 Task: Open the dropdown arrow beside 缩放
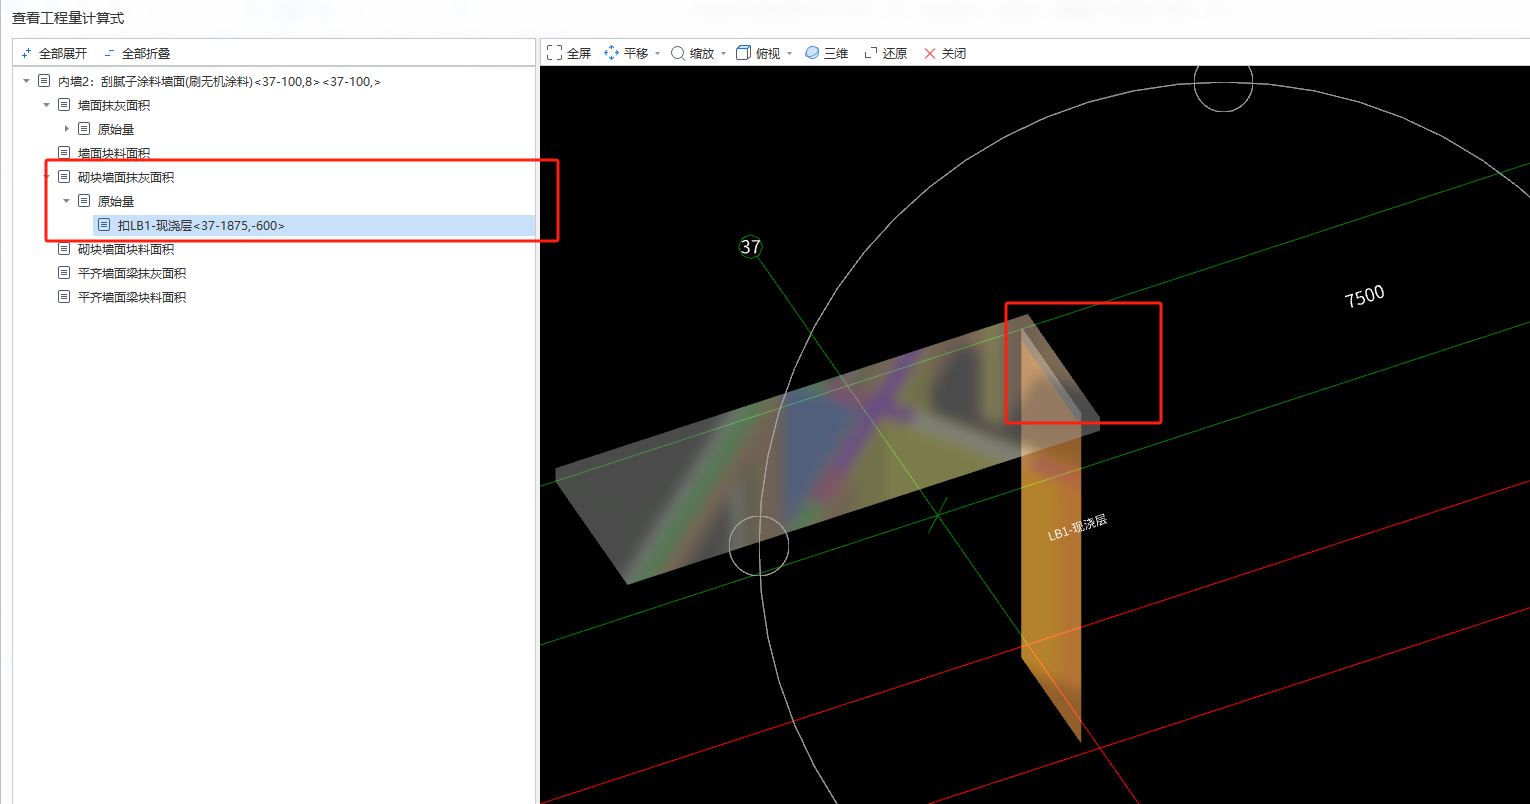723,54
